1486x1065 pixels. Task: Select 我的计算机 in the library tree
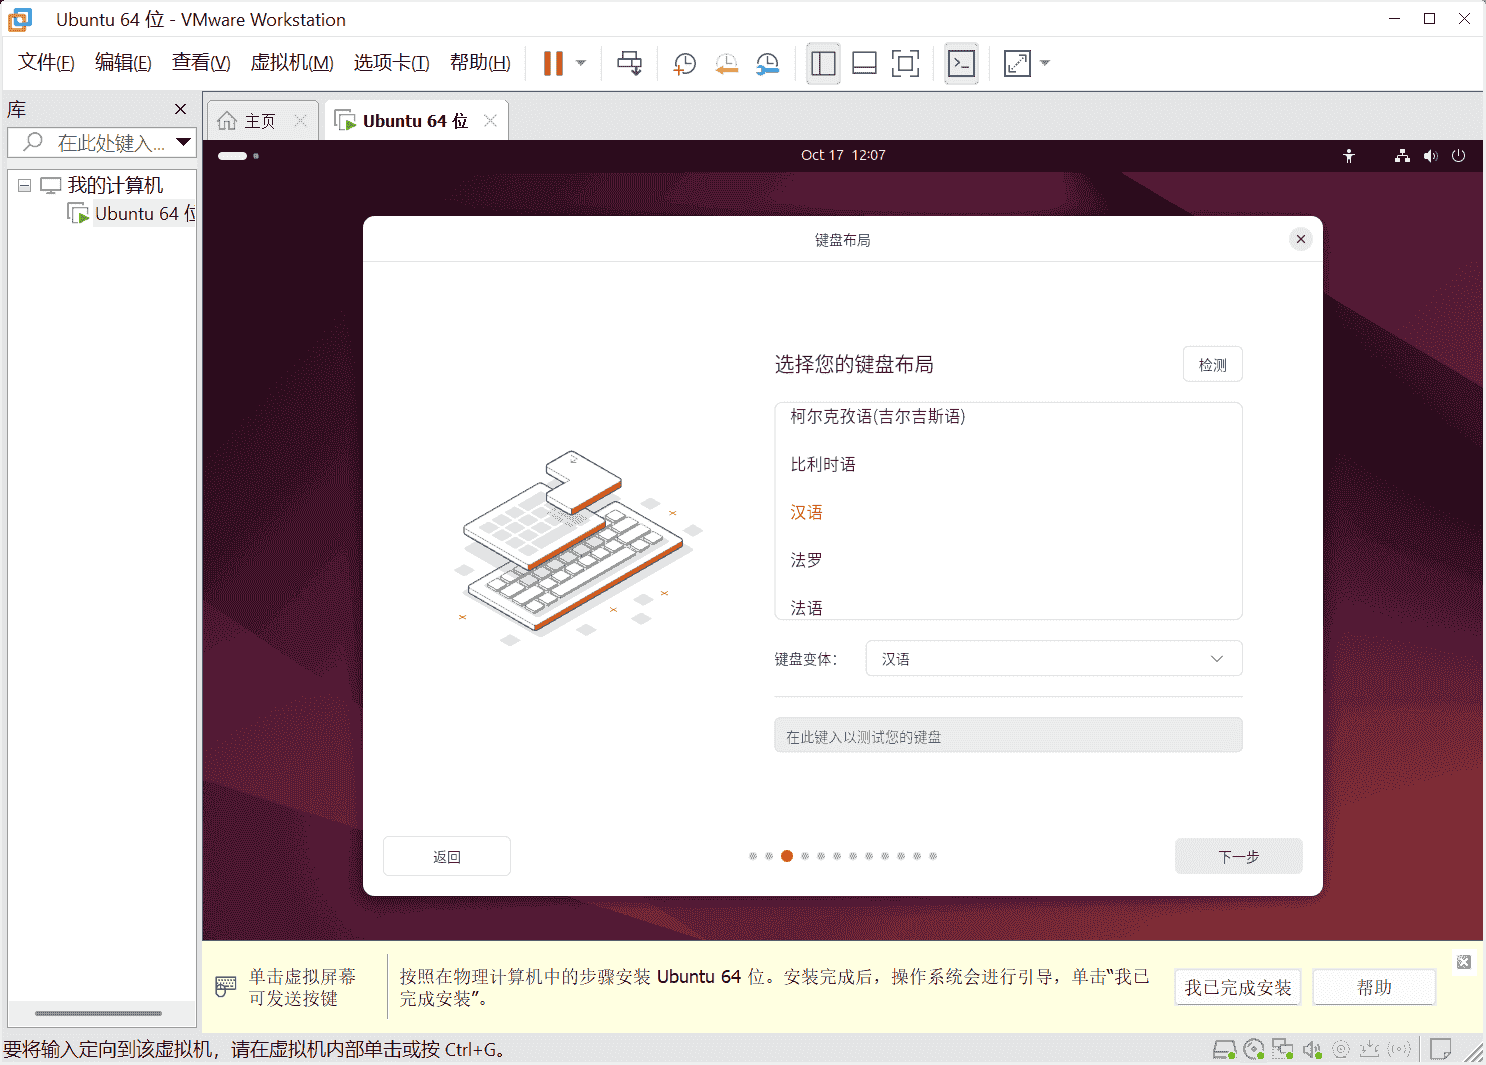click(114, 185)
